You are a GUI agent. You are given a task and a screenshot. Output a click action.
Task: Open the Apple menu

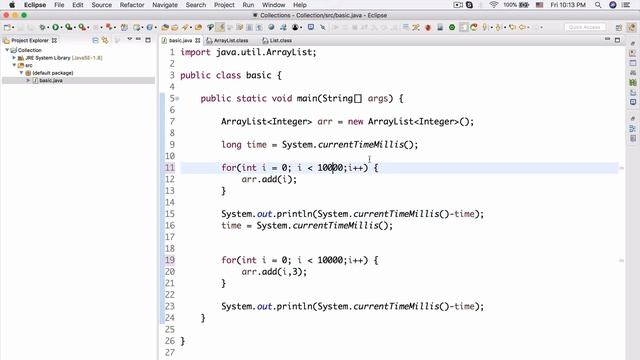tap(12, 5)
